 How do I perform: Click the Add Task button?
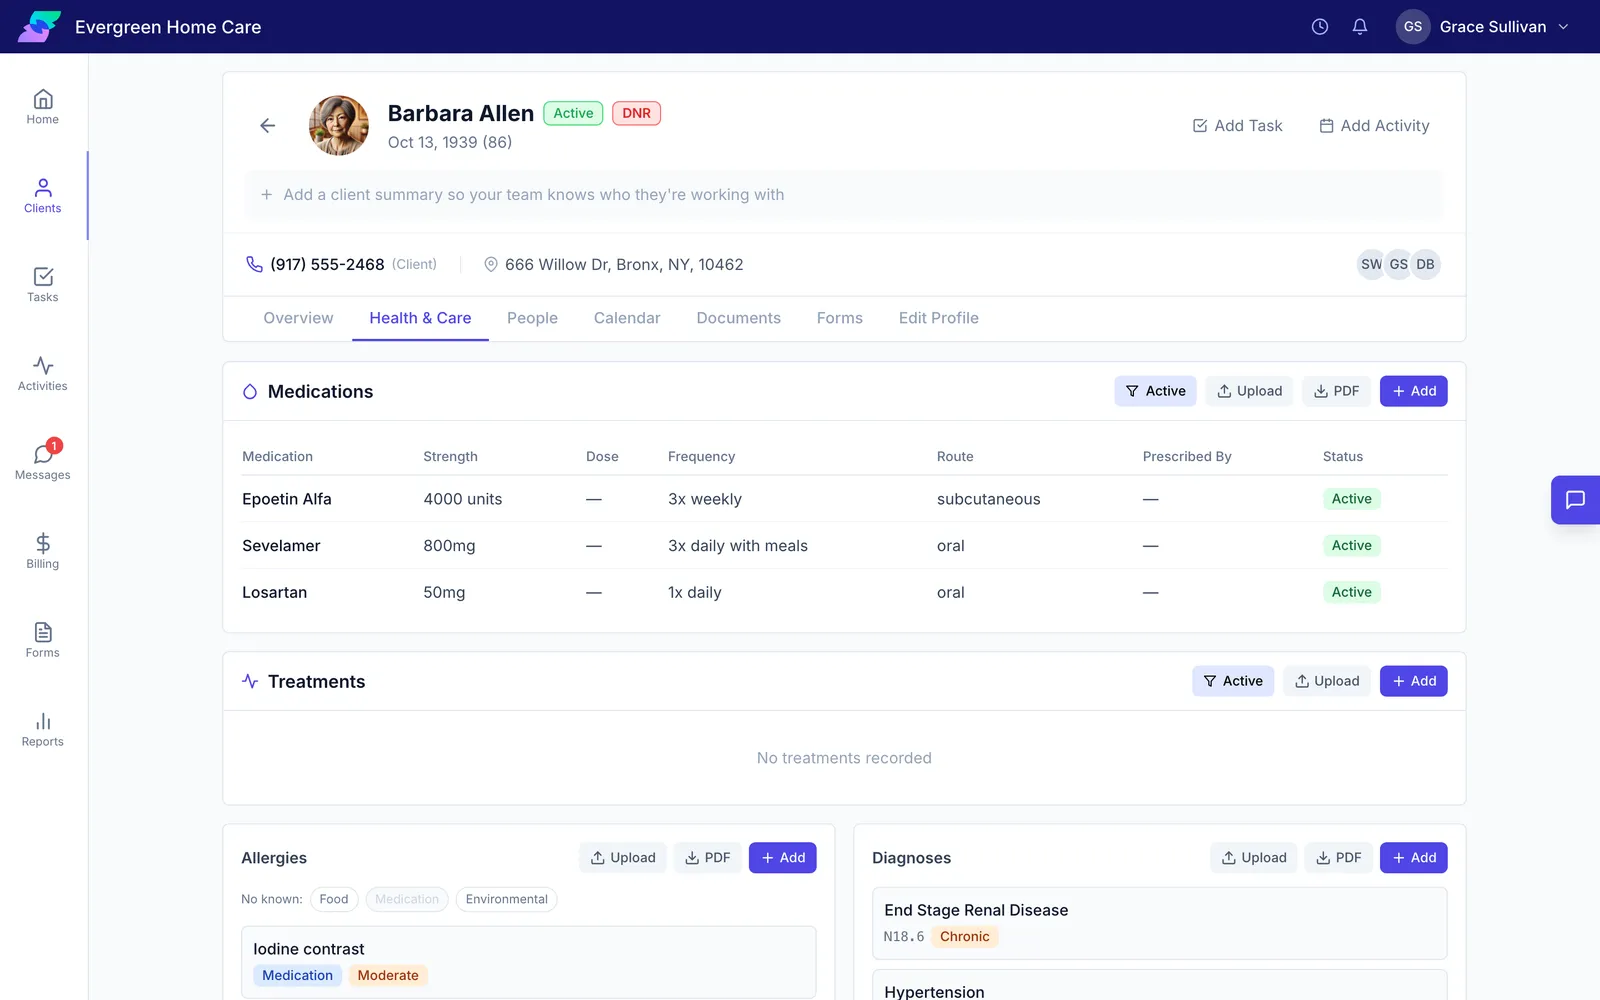(1237, 125)
